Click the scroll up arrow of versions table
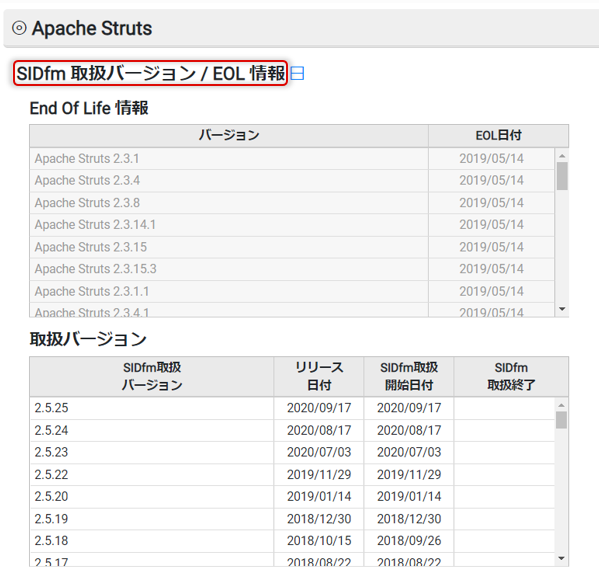This screenshot has height=579, width=599. click(x=561, y=405)
